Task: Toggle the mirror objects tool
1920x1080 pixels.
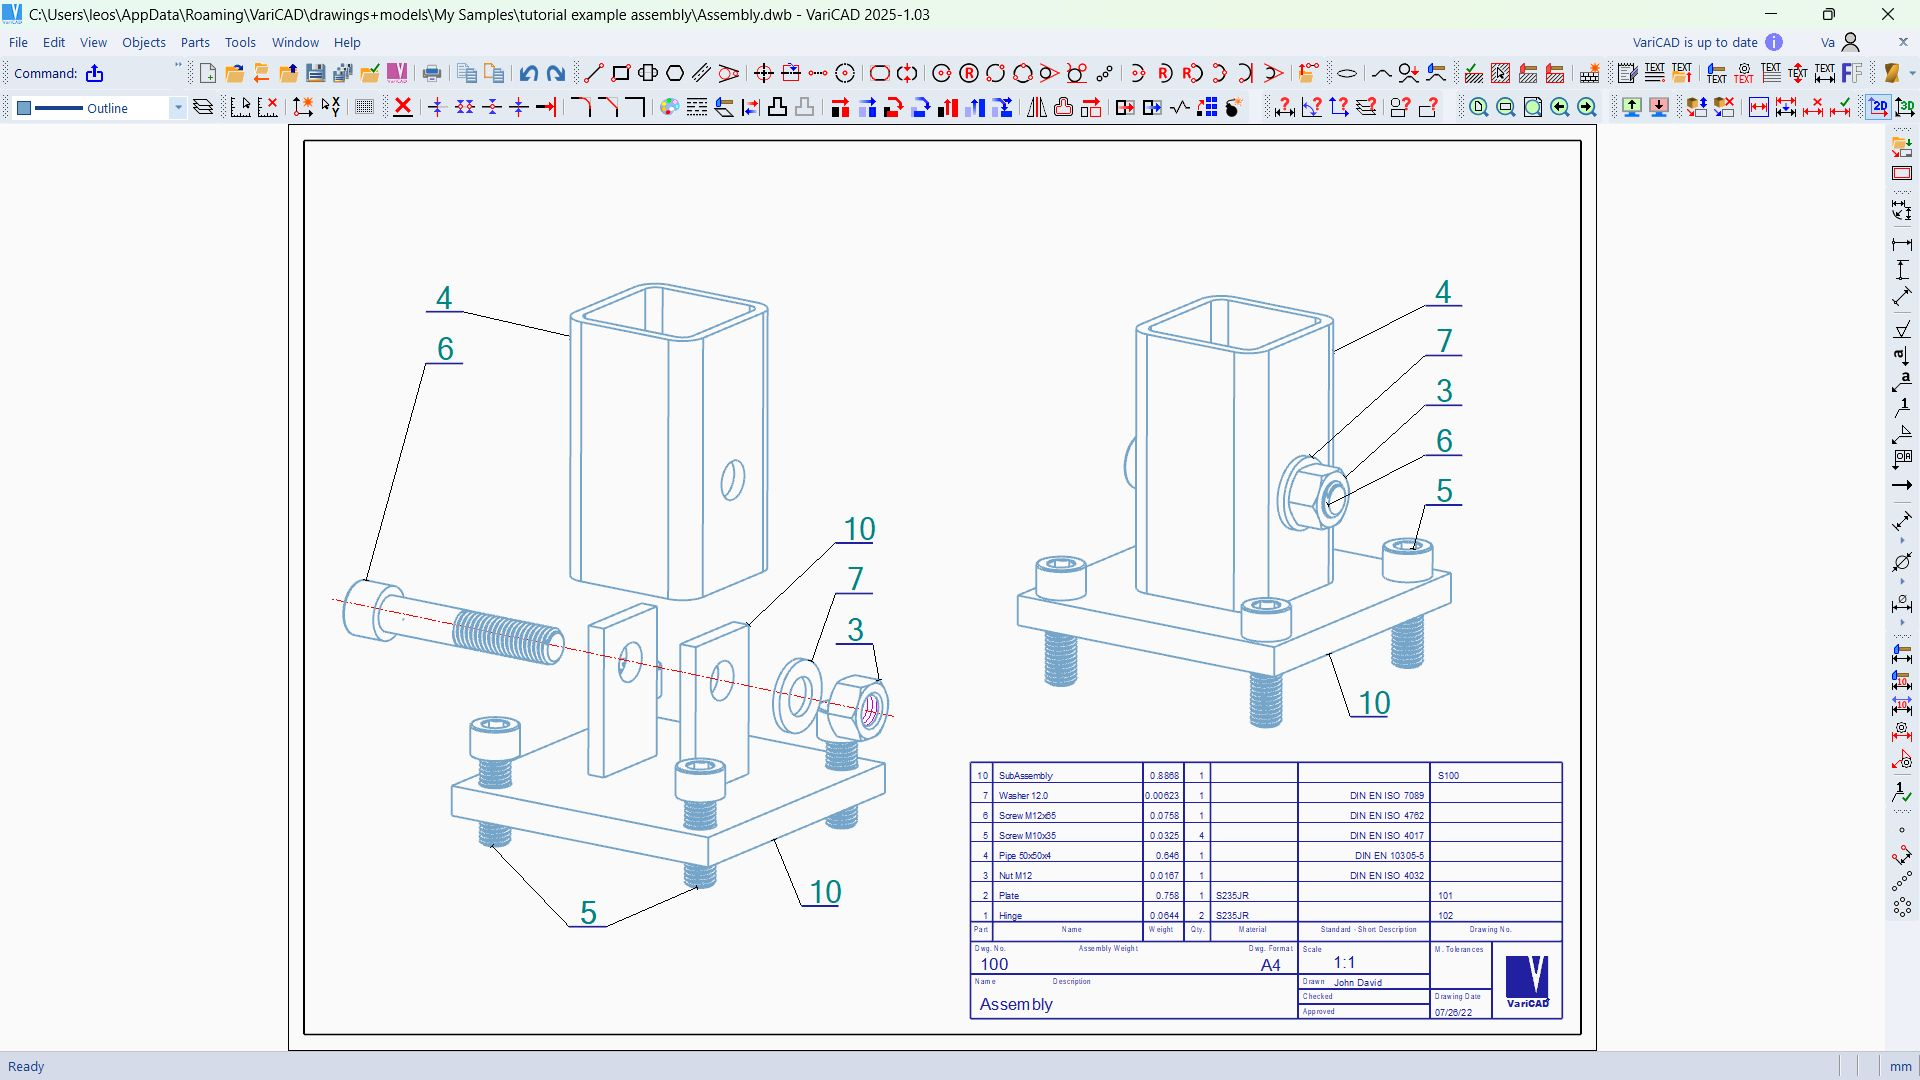Action: [1035, 107]
